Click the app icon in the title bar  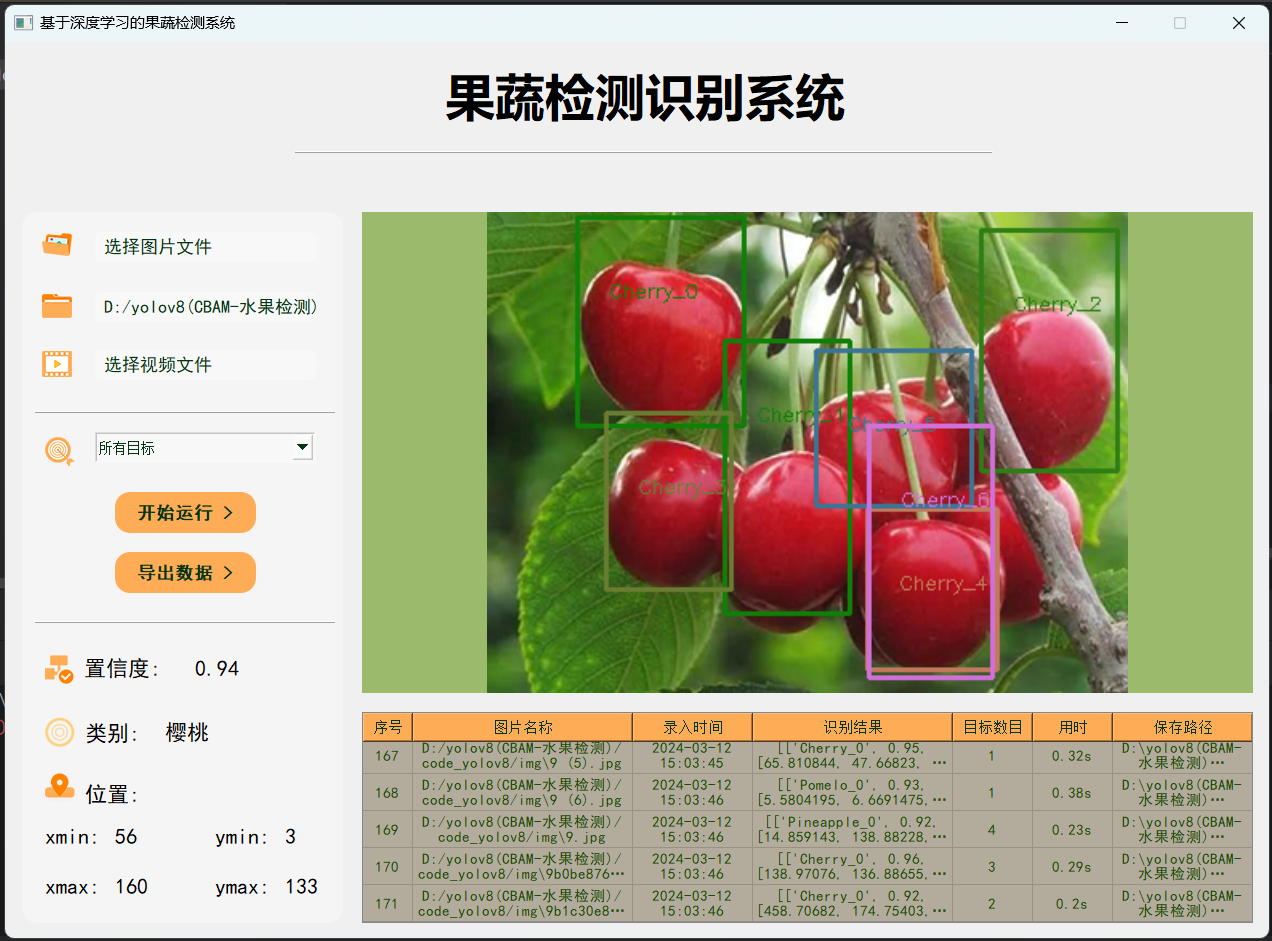click(21, 21)
